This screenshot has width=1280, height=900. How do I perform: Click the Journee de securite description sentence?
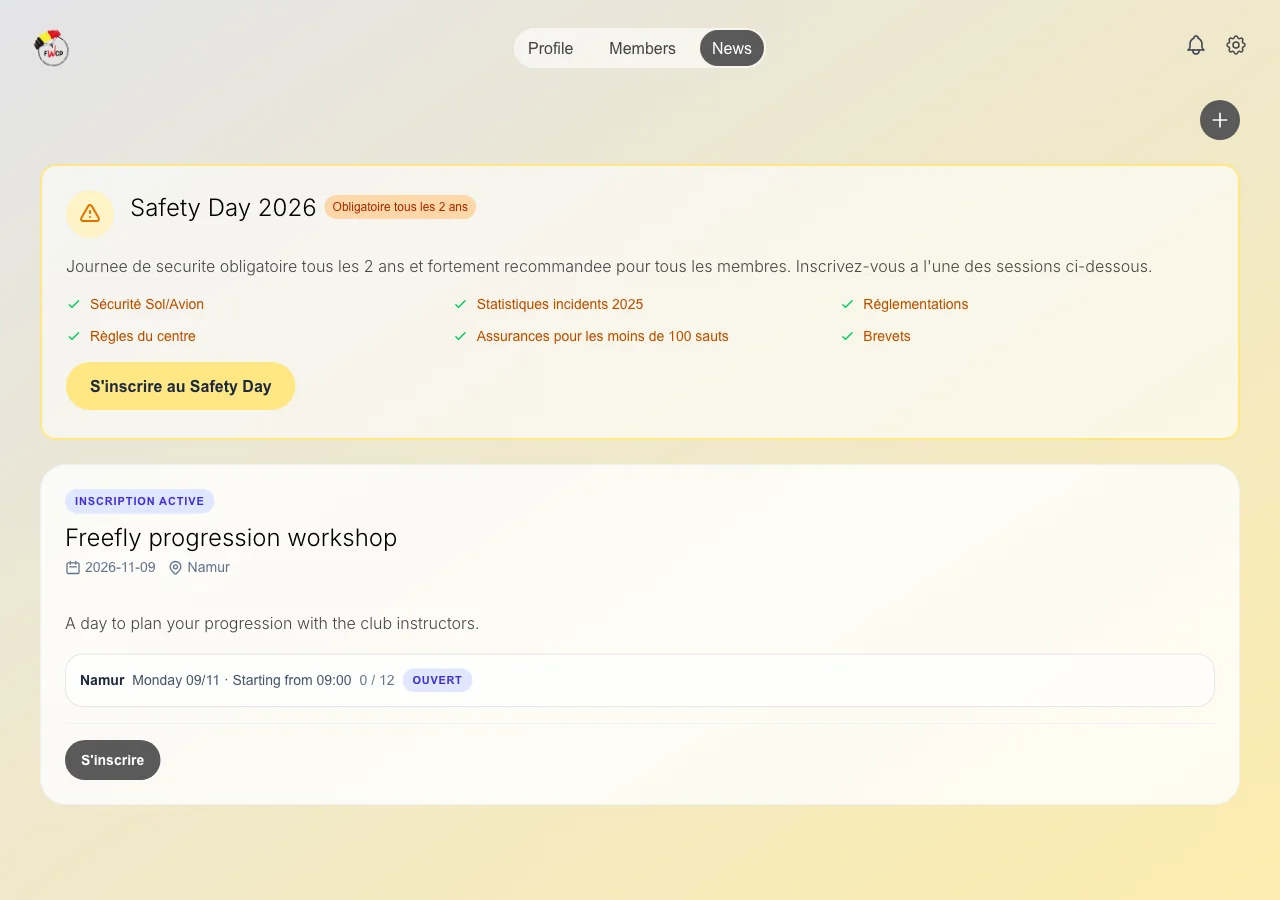pos(609,267)
